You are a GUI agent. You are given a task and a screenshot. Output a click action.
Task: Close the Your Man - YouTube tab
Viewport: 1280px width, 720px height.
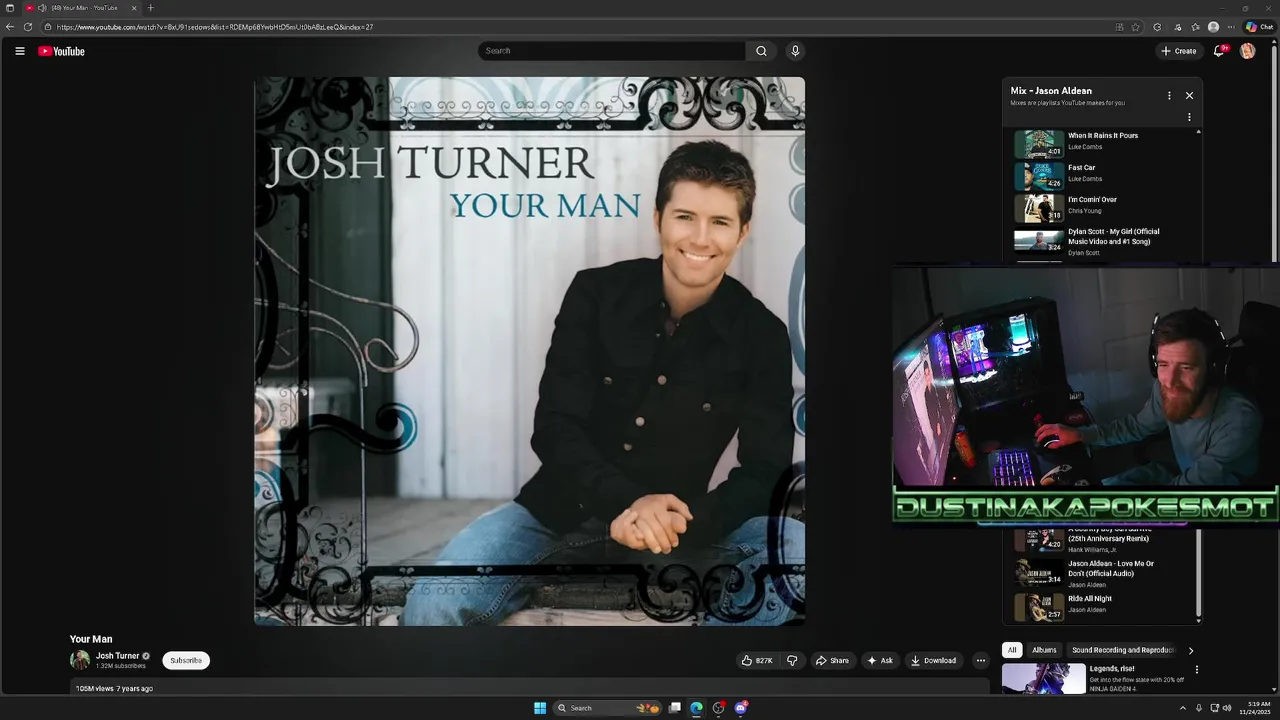click(x=134, y=8)
